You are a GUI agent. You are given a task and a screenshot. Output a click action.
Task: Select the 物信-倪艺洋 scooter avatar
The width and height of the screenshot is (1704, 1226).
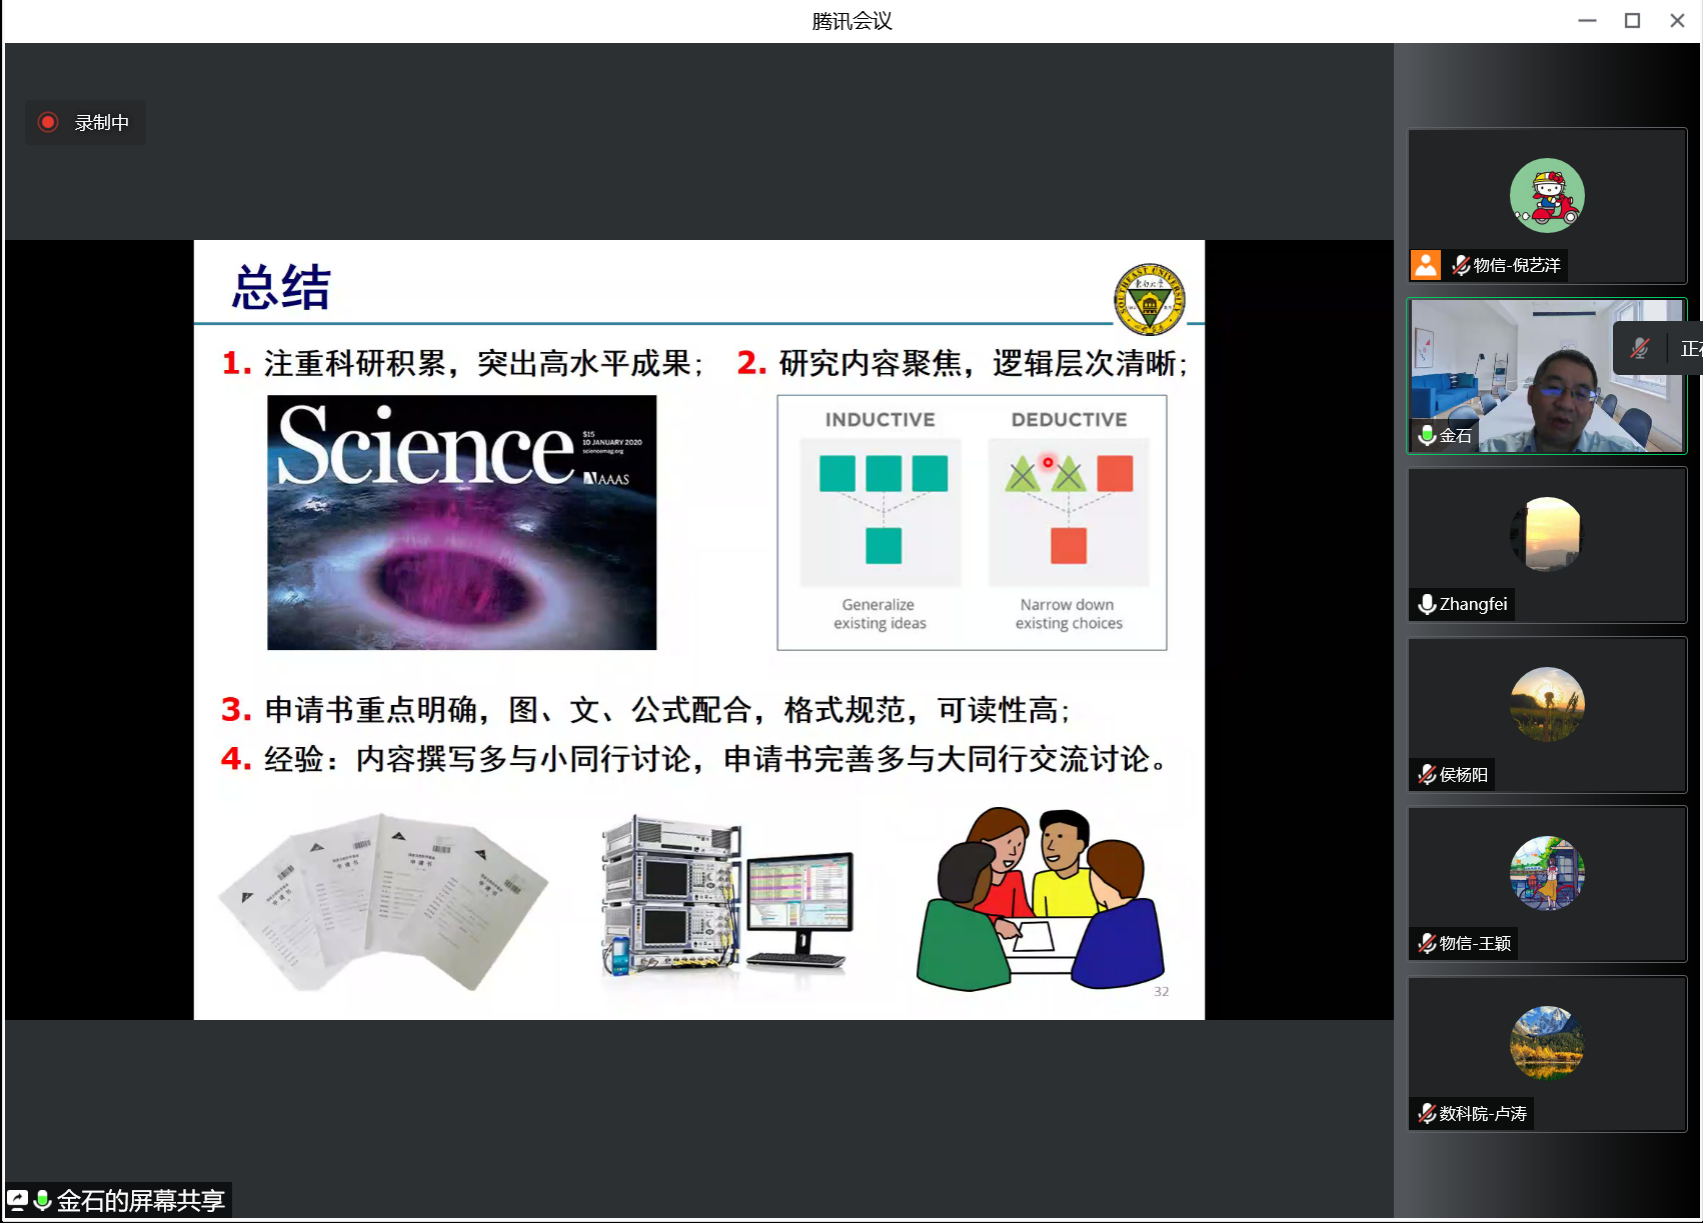[x=1546, y=196]
